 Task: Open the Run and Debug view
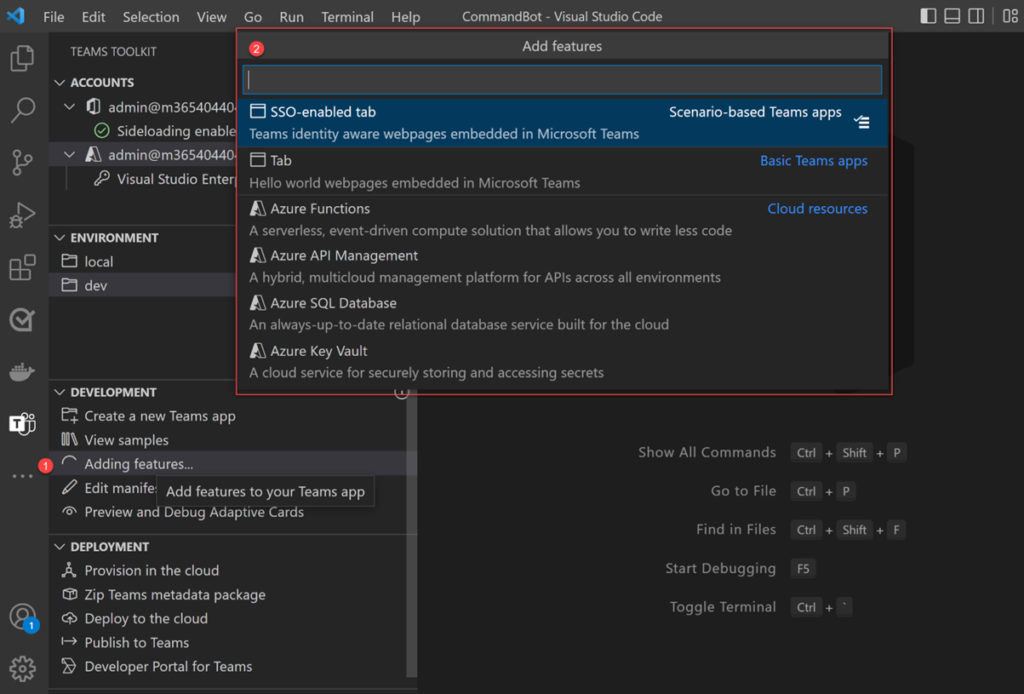point(22,215)
